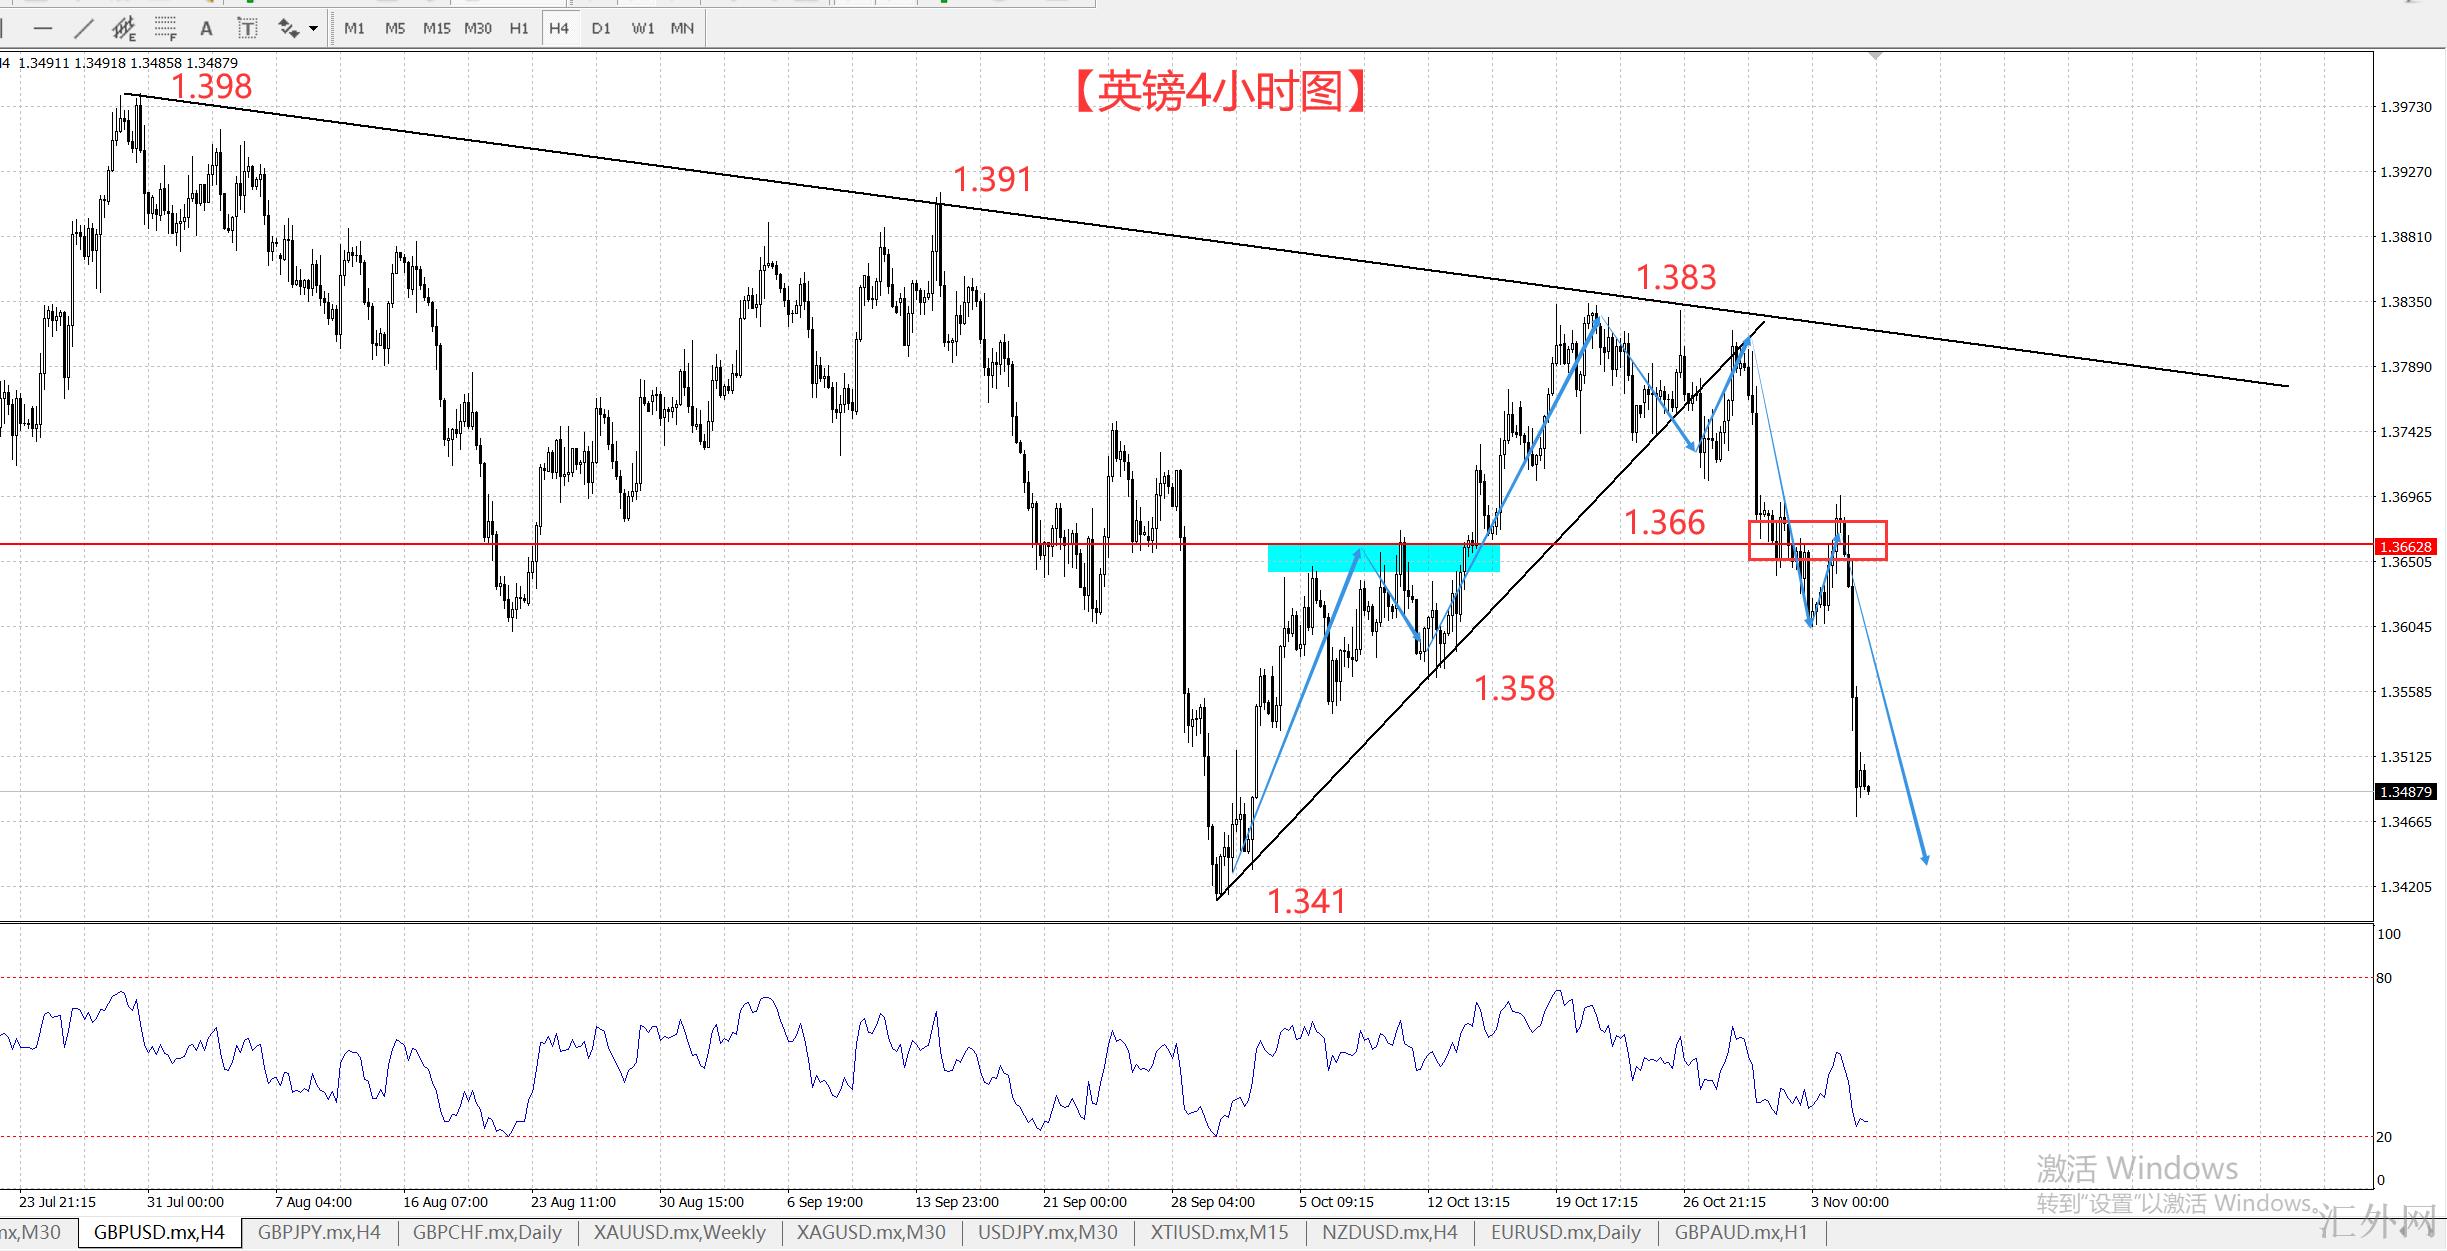Click the chart shift triangle marker

[1875, 56]
